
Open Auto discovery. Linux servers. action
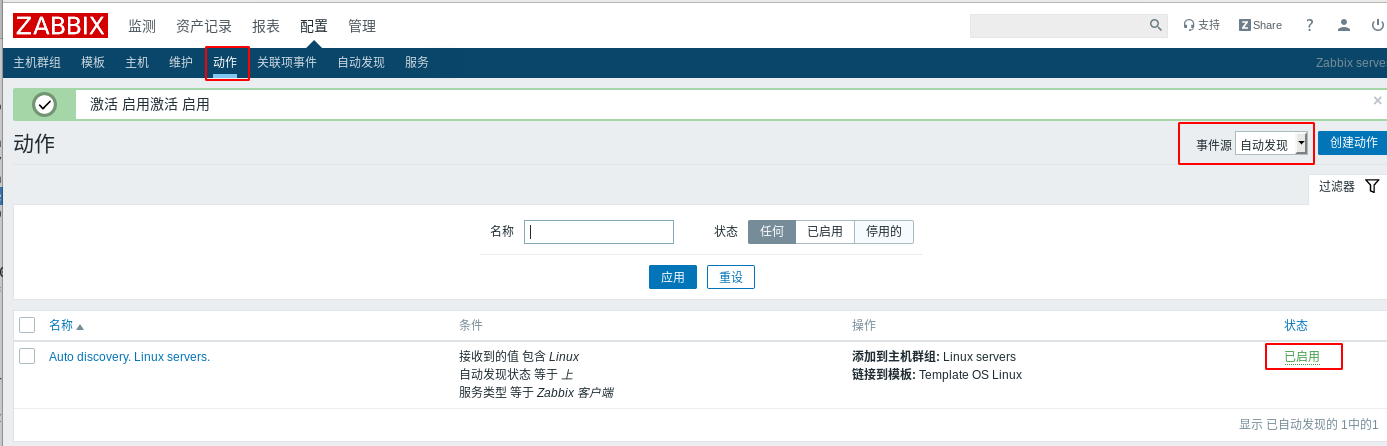(x=129, y=357)
